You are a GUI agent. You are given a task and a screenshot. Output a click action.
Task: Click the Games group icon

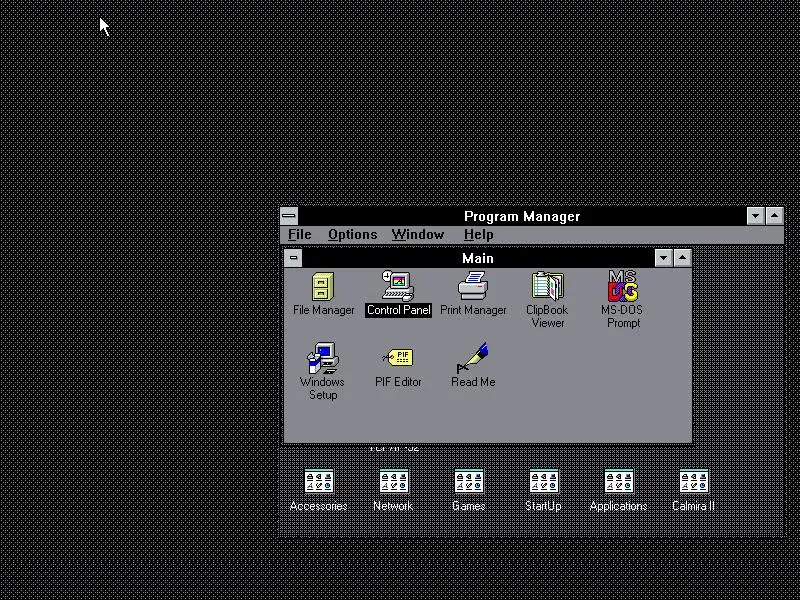[469, 481]
